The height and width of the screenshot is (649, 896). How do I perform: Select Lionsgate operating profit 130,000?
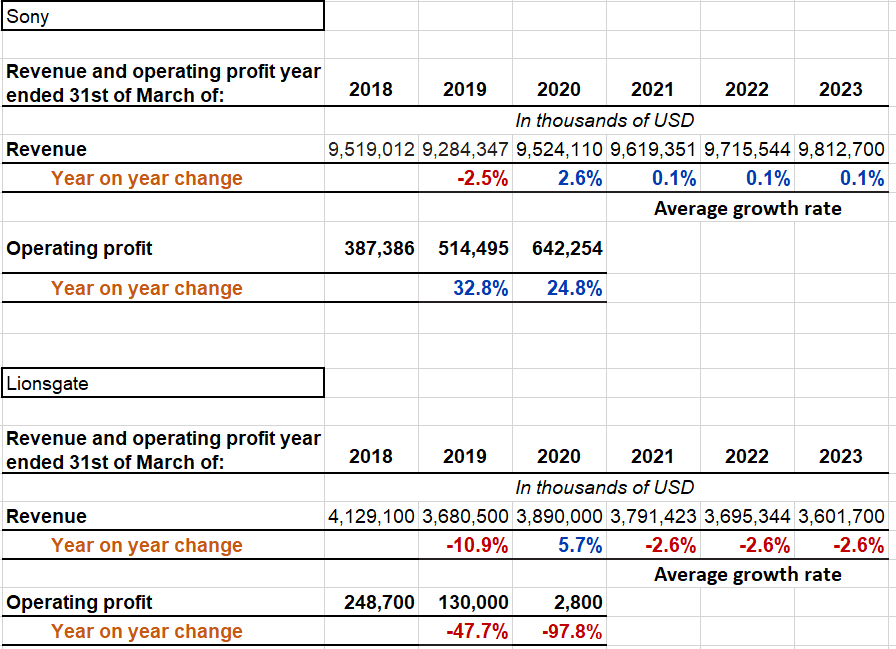click(473, 602)
